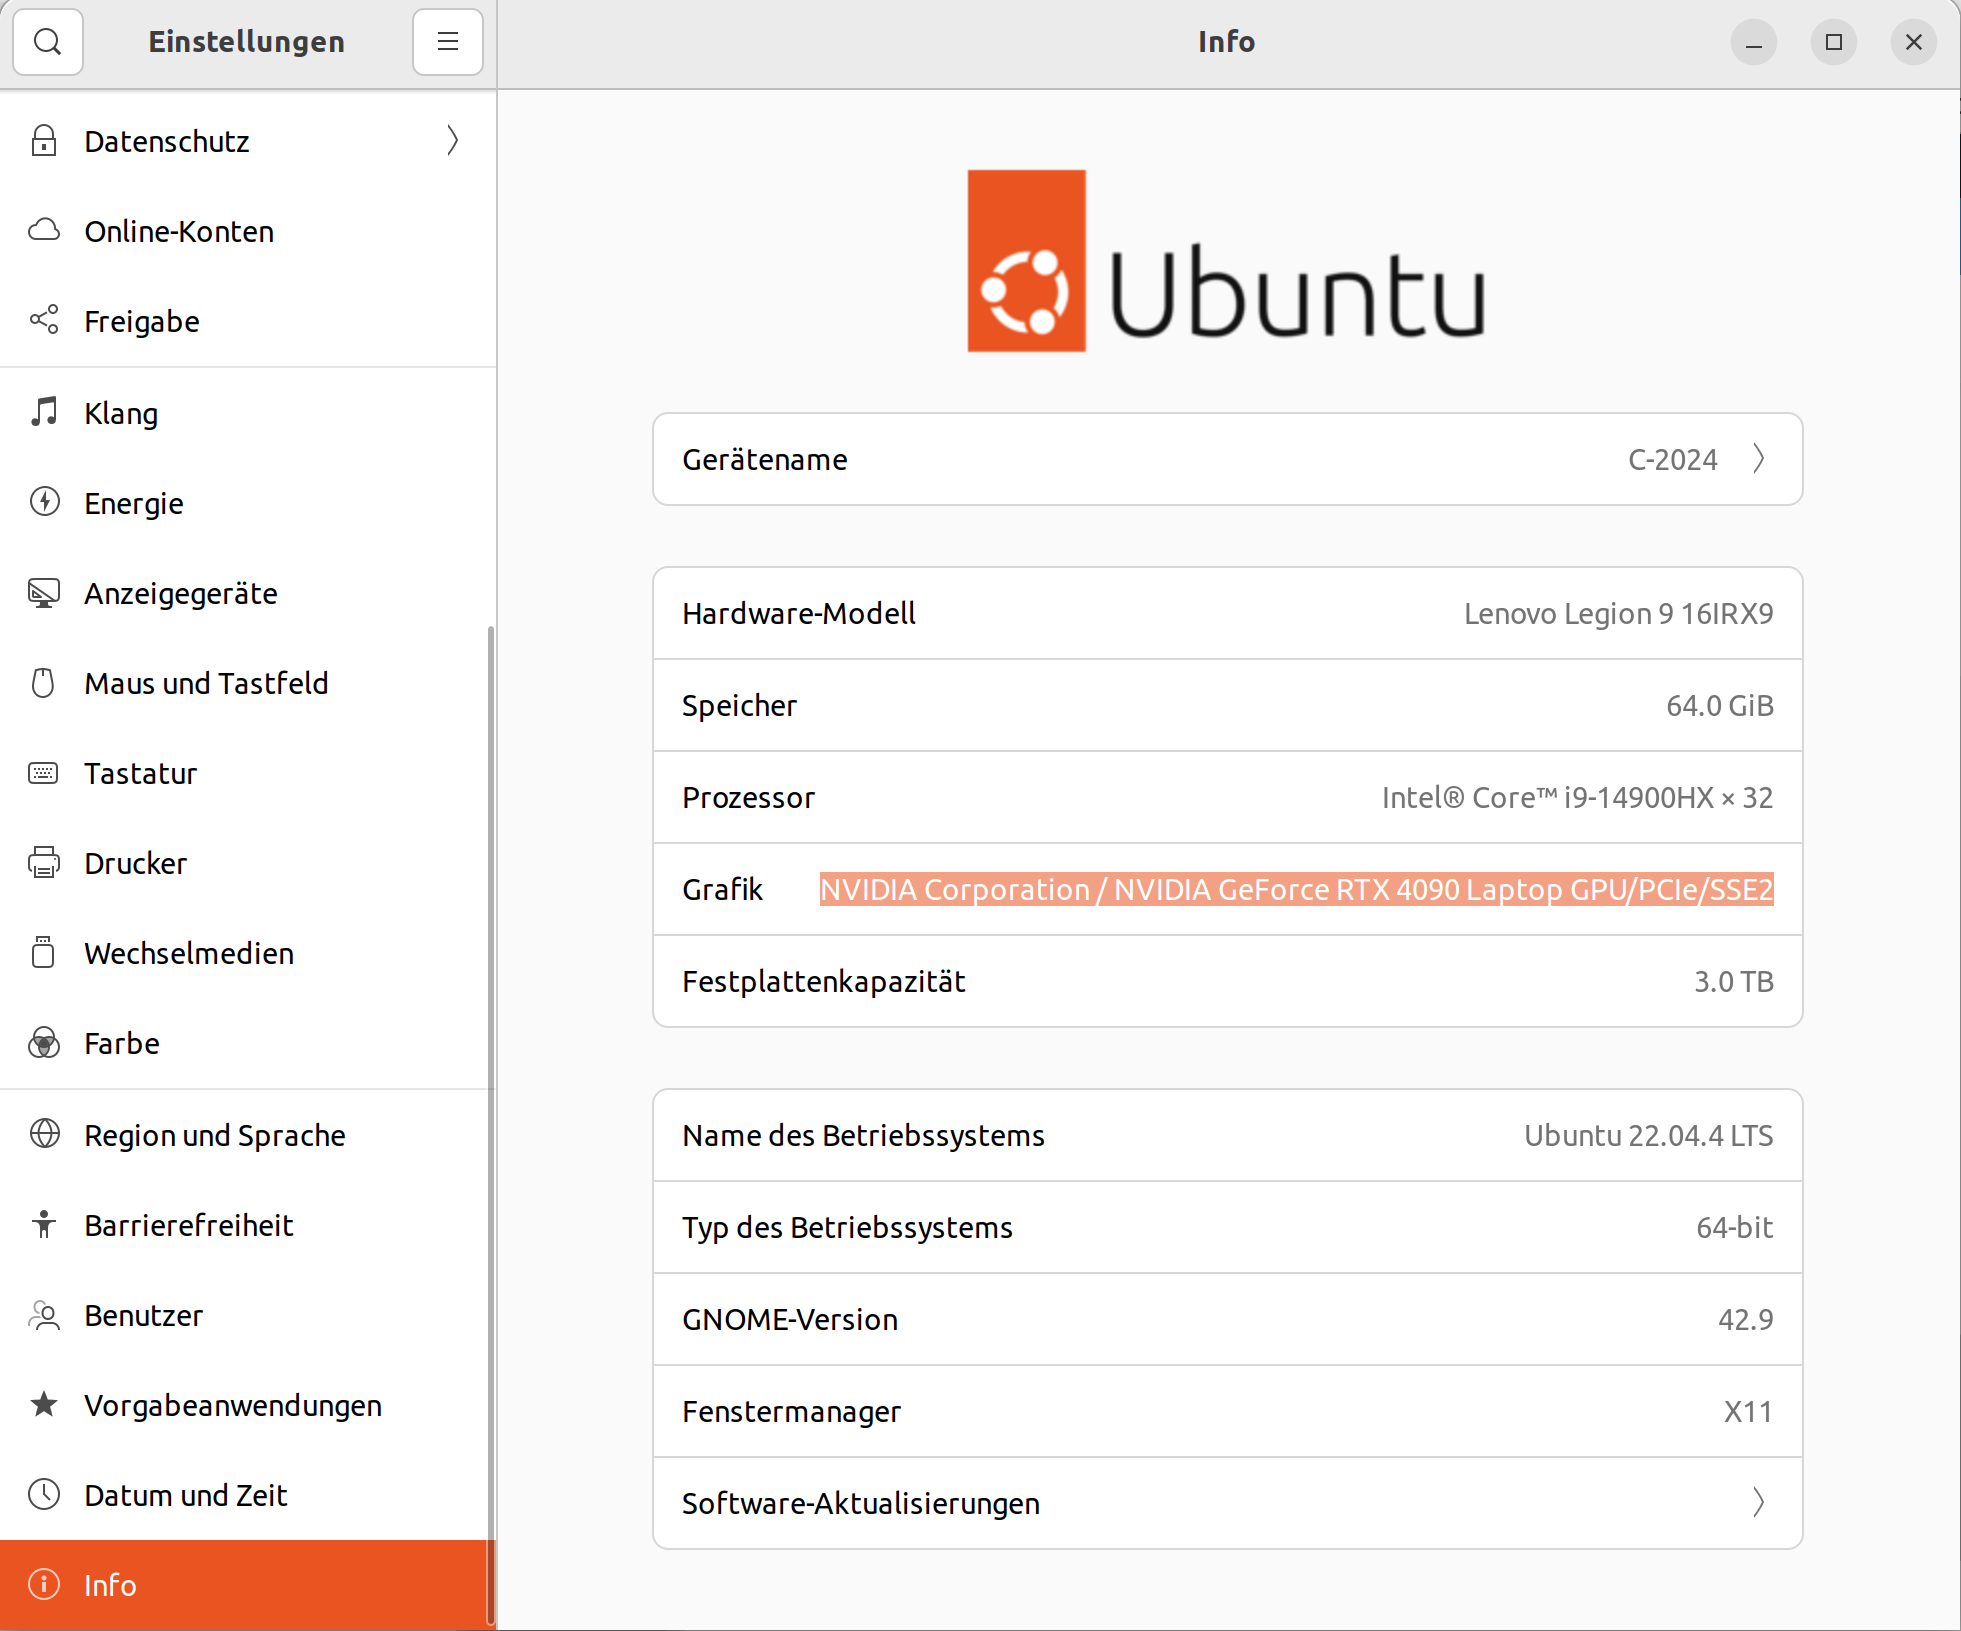The width and height of the screenshot is (1961, 1631).
Task: Open Drucker via the printer icon
Action: (44, 863)
